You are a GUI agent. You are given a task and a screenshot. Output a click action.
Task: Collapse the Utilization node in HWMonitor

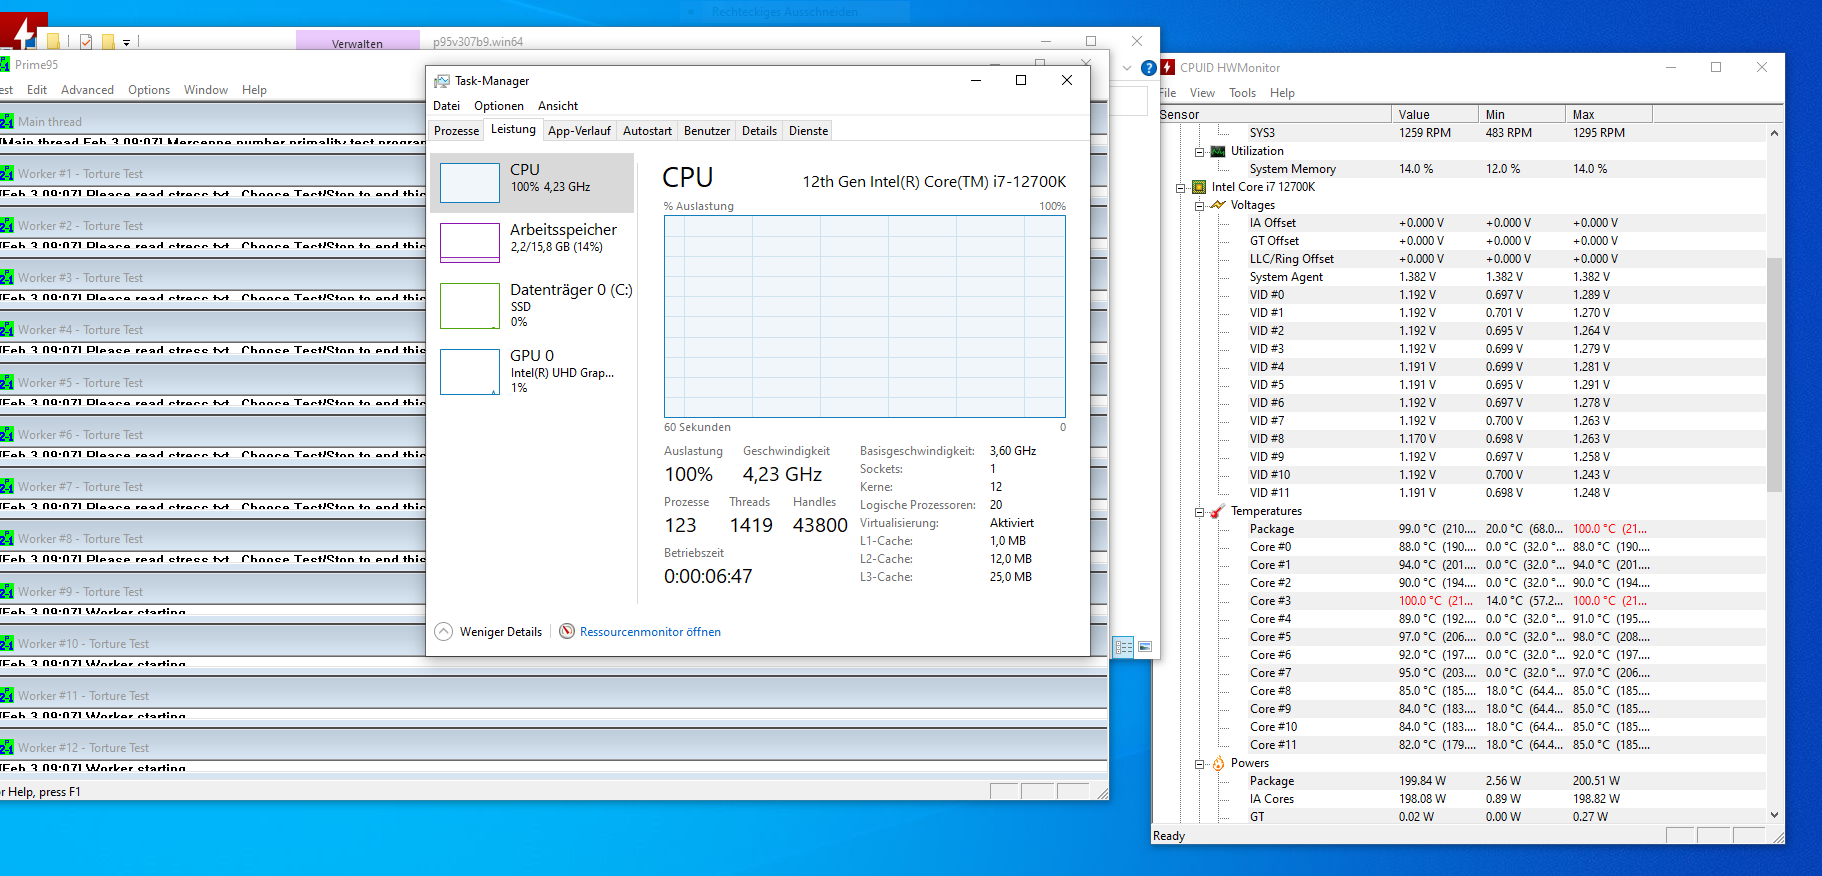coord(1199,152)
